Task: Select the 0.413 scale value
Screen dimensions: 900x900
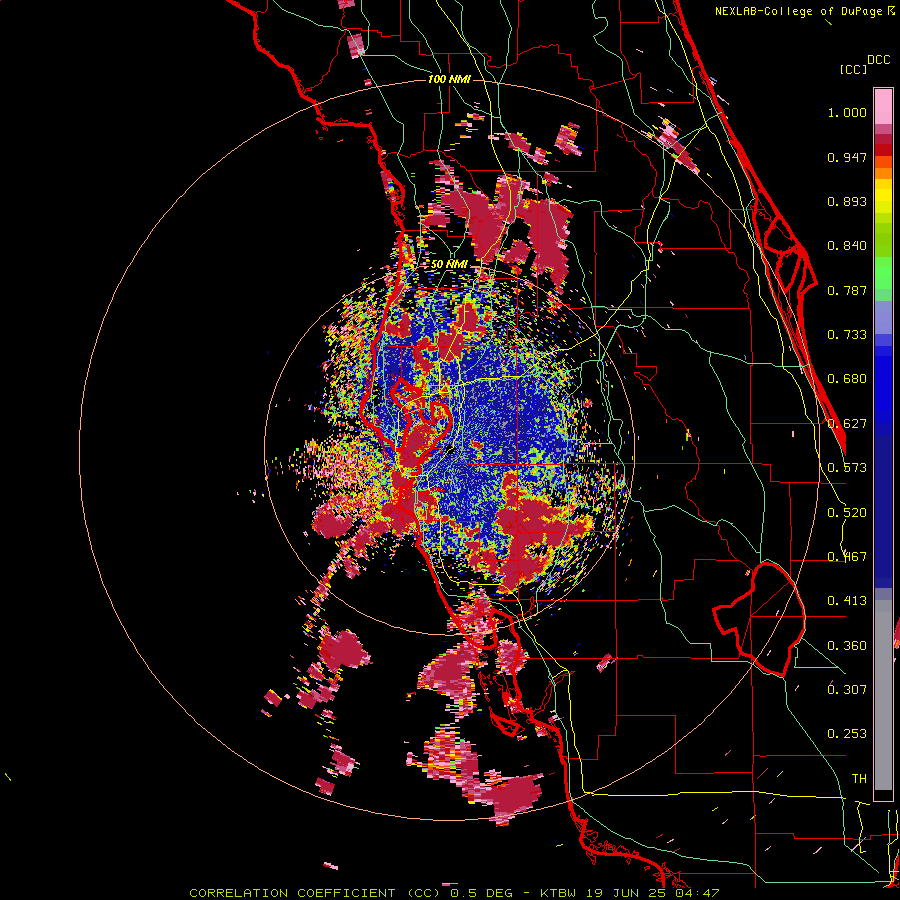Action: 847,601
